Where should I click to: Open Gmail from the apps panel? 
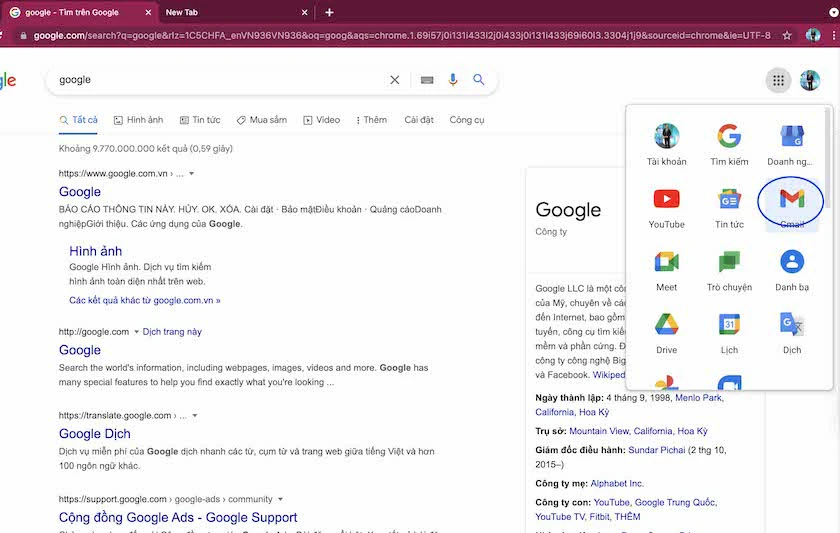(x=791, y=206)
